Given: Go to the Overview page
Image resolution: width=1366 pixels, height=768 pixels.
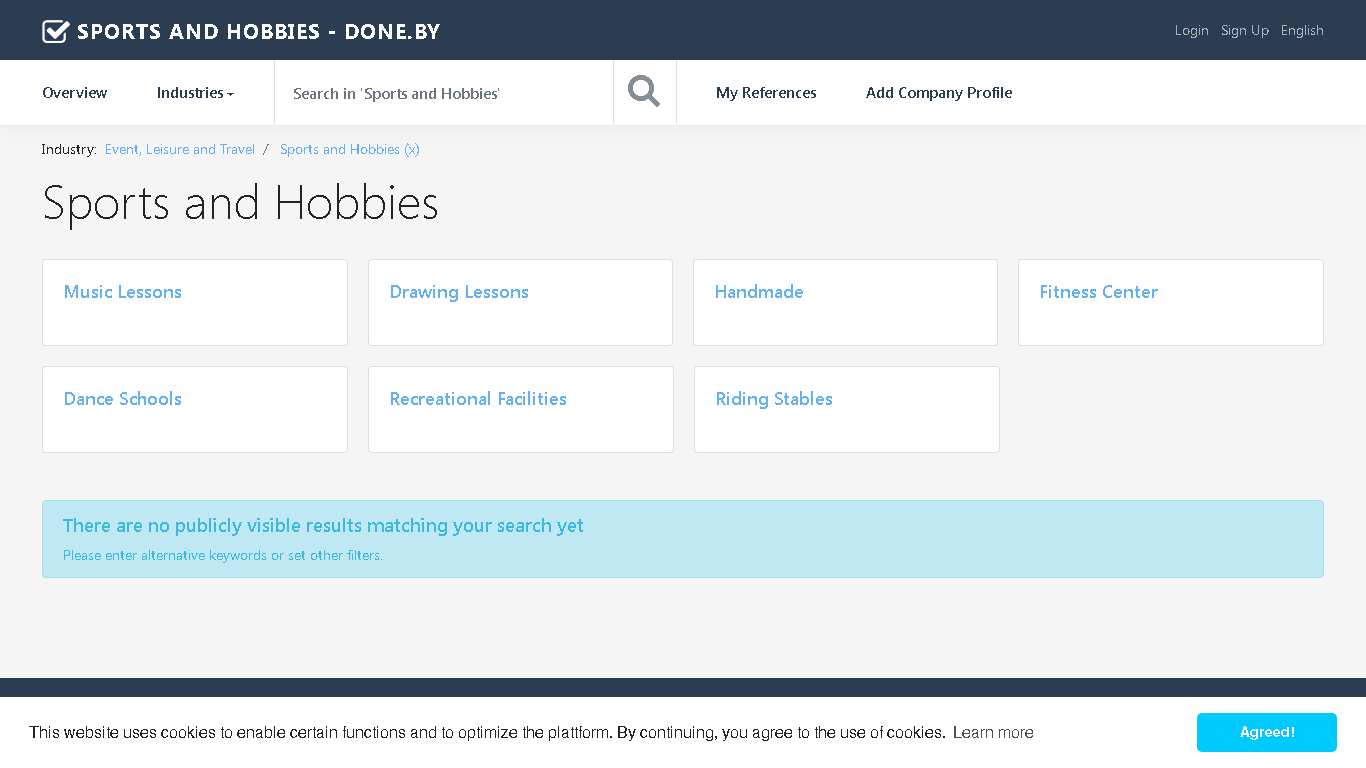Looking at the screenshot, I should pos(75,93).
